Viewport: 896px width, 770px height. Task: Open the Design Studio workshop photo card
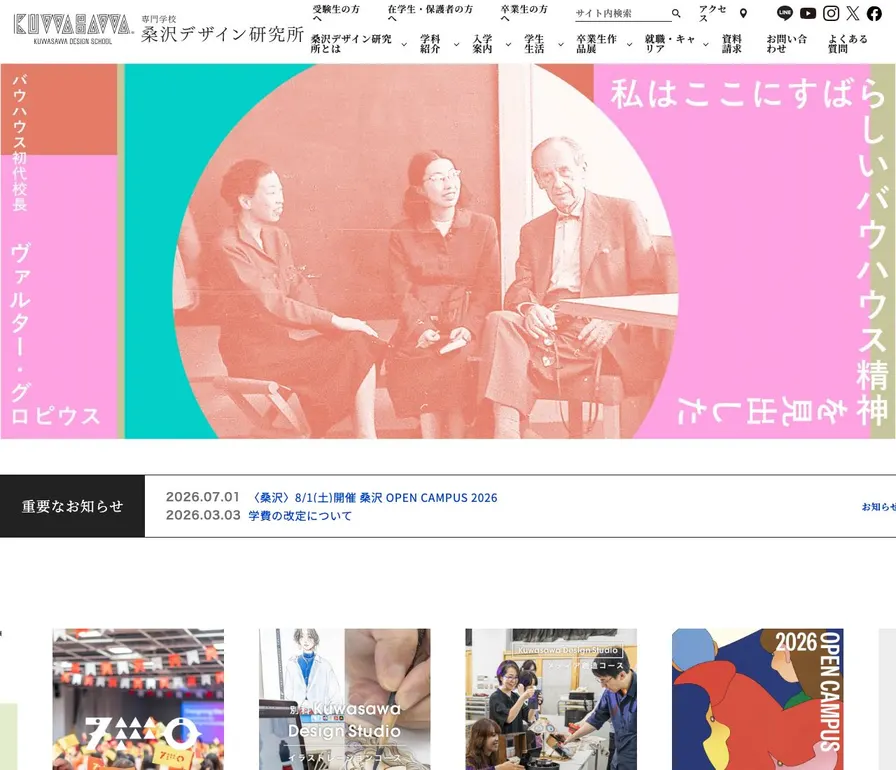pyautogui.click(x=551, y=699)
